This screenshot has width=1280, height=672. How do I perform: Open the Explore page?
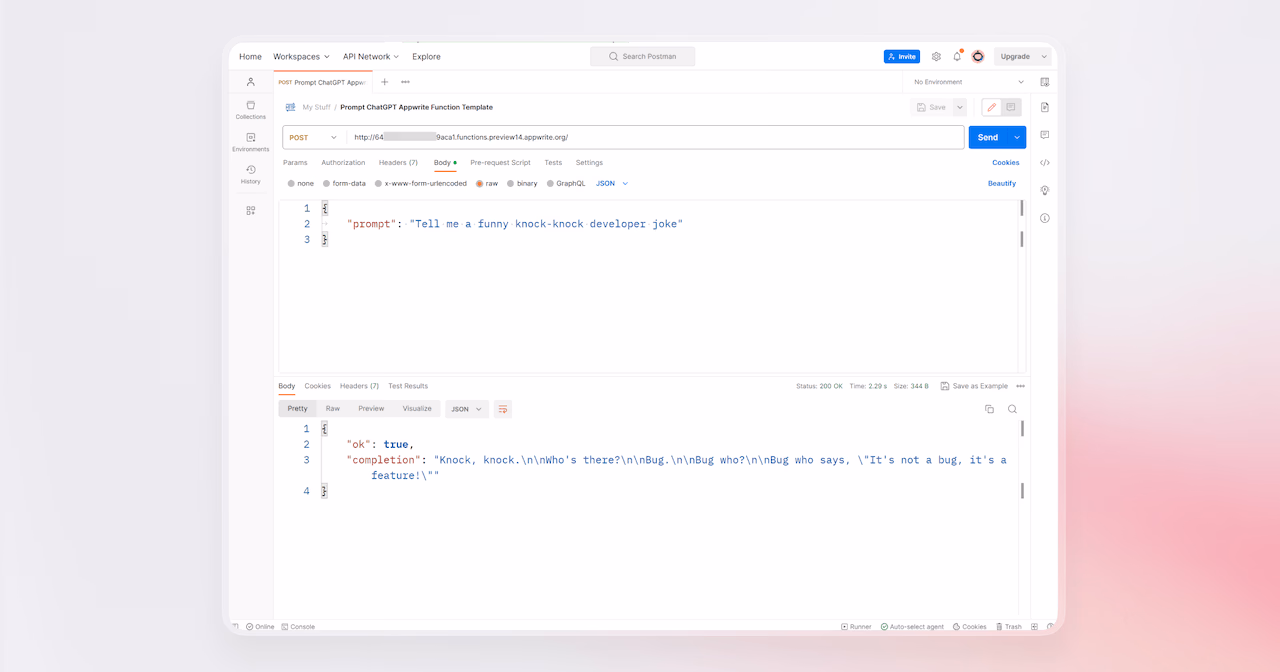click(x=426, y=57)
